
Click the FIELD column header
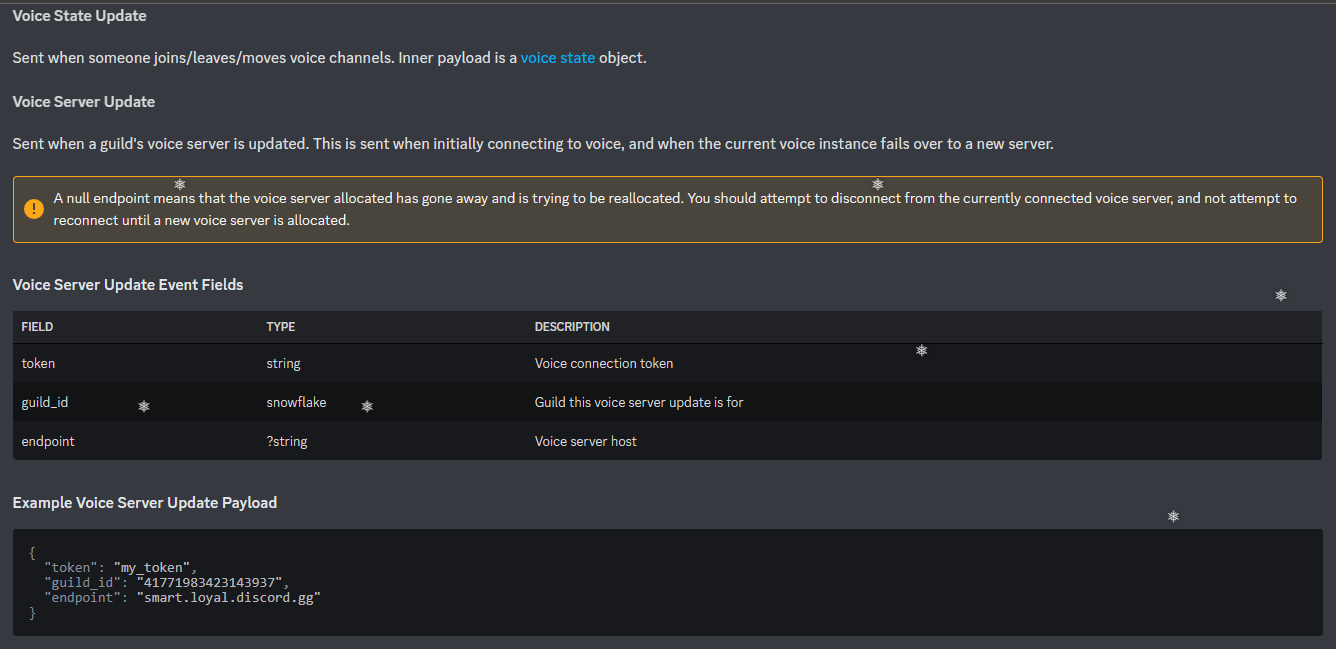pyautogui.click(x=37, y=327)
